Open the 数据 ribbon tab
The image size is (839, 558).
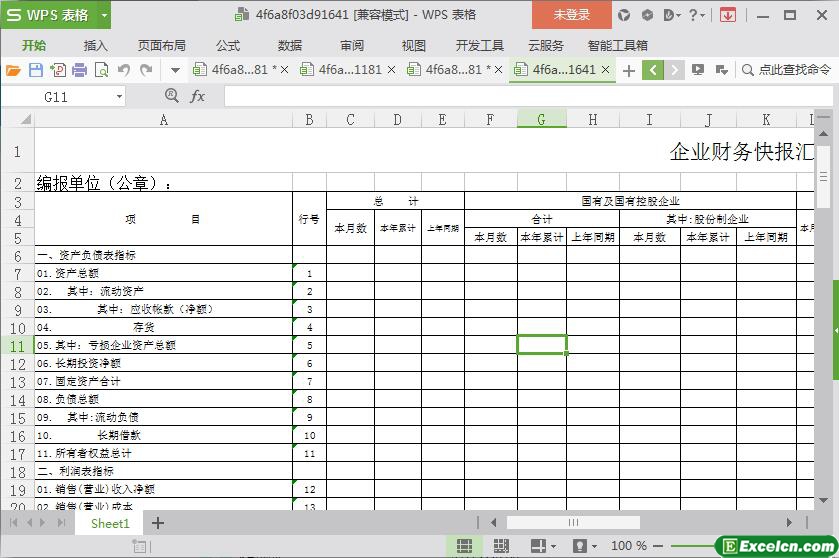click(290, 45)
